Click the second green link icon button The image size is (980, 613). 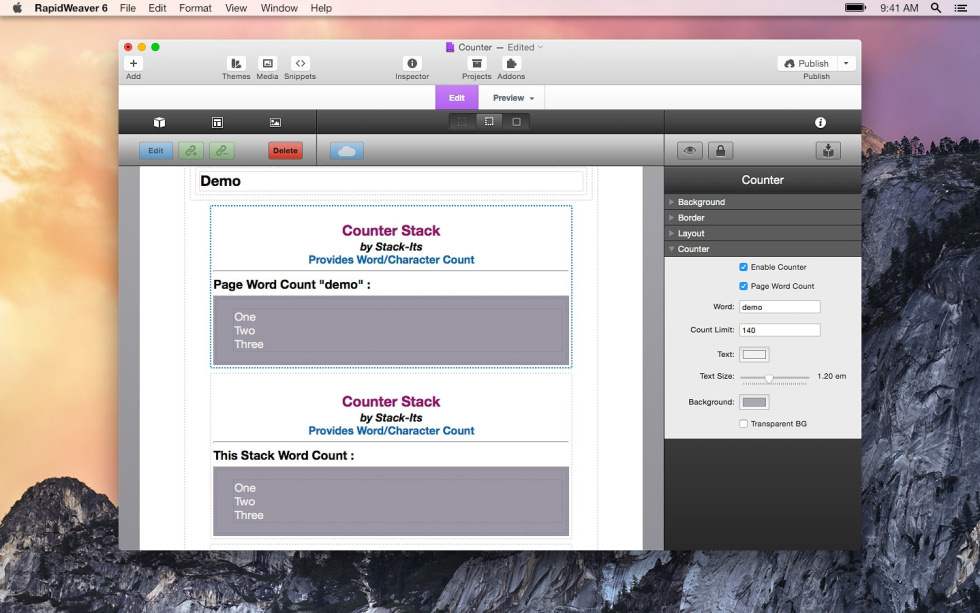click(221, 151)
